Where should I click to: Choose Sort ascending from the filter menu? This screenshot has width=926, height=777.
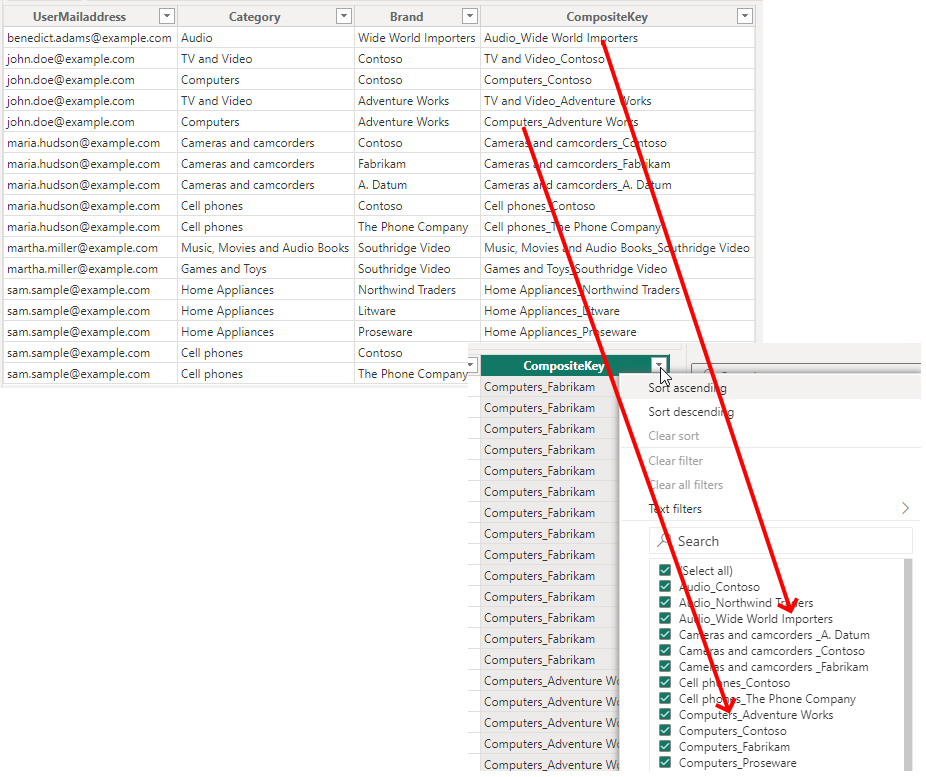click(688, 388)
